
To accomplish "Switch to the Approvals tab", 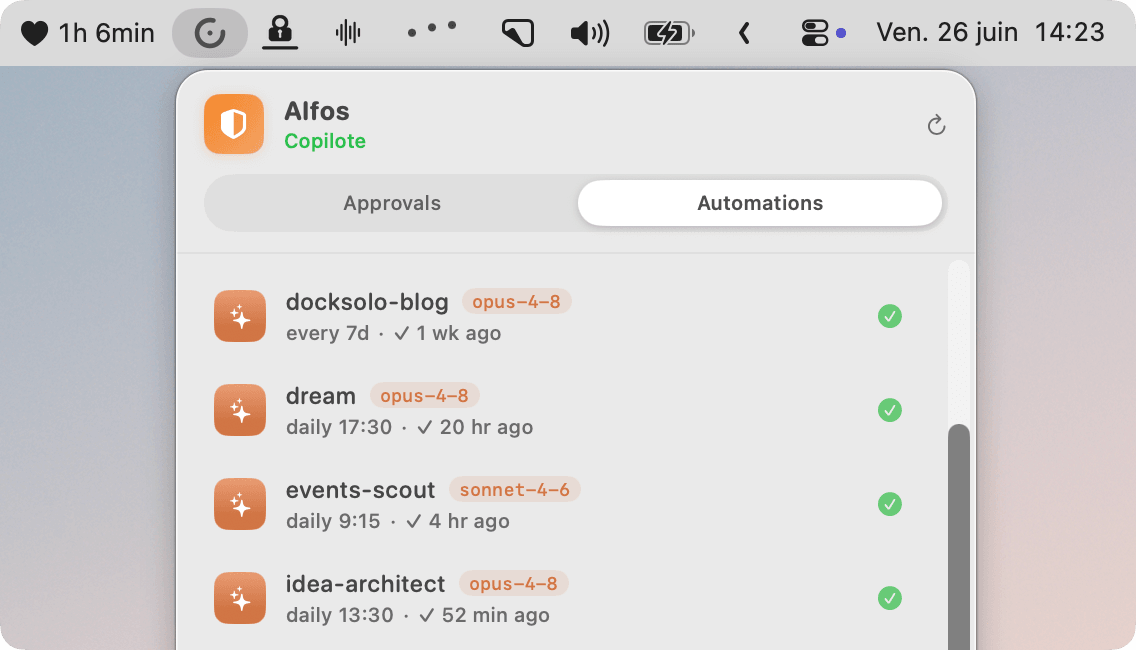I will [392, 203].
